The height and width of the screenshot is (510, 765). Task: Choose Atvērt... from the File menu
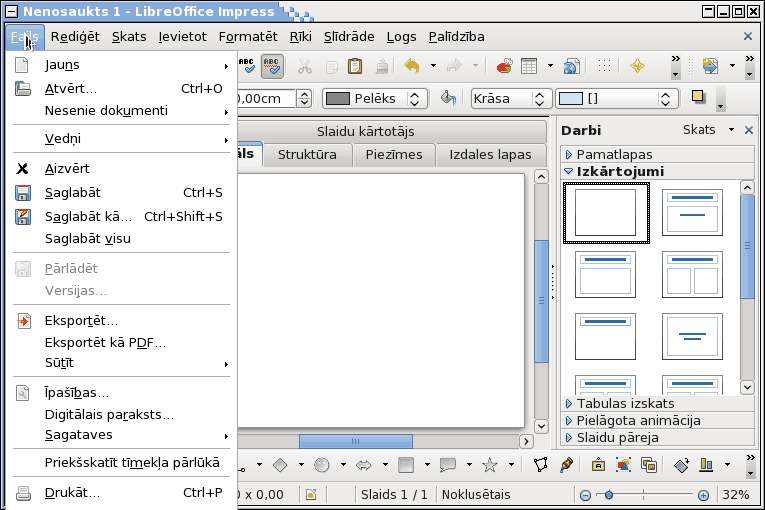(121, 89)
